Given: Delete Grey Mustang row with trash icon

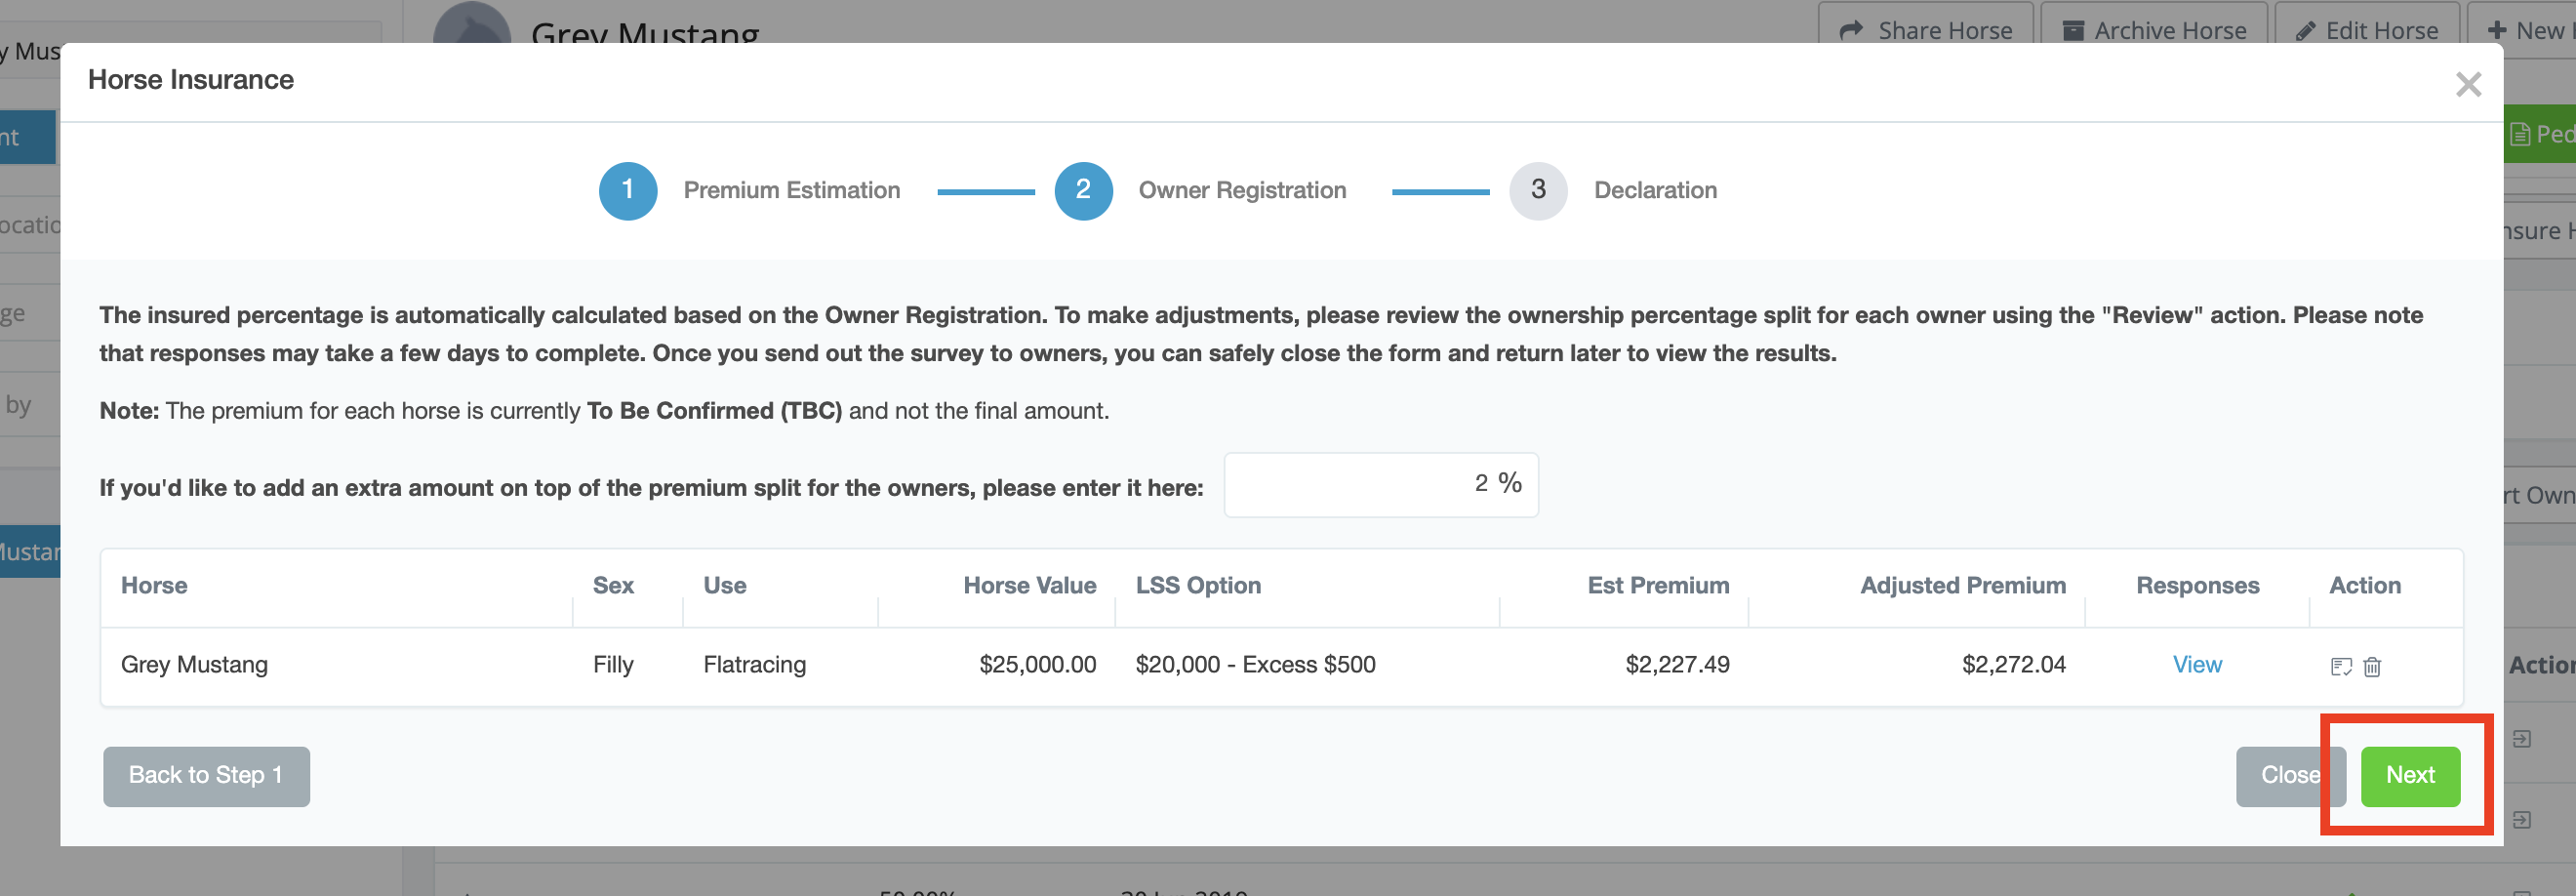Looking at the screenshot, I should pos(2372,666).
